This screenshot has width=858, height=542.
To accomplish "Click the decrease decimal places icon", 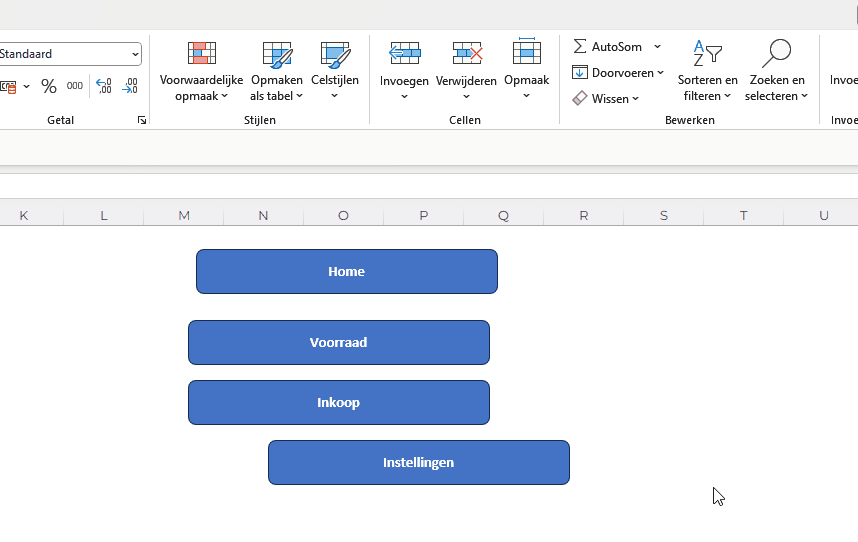I will tap(130, 86).
